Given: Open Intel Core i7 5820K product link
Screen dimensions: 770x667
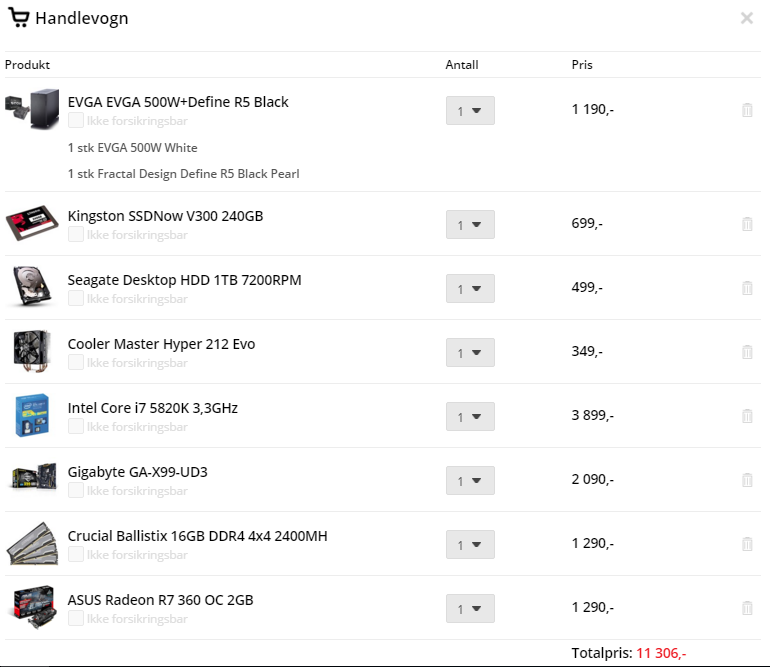Looking at the screenshot, I should pos(153,408).
